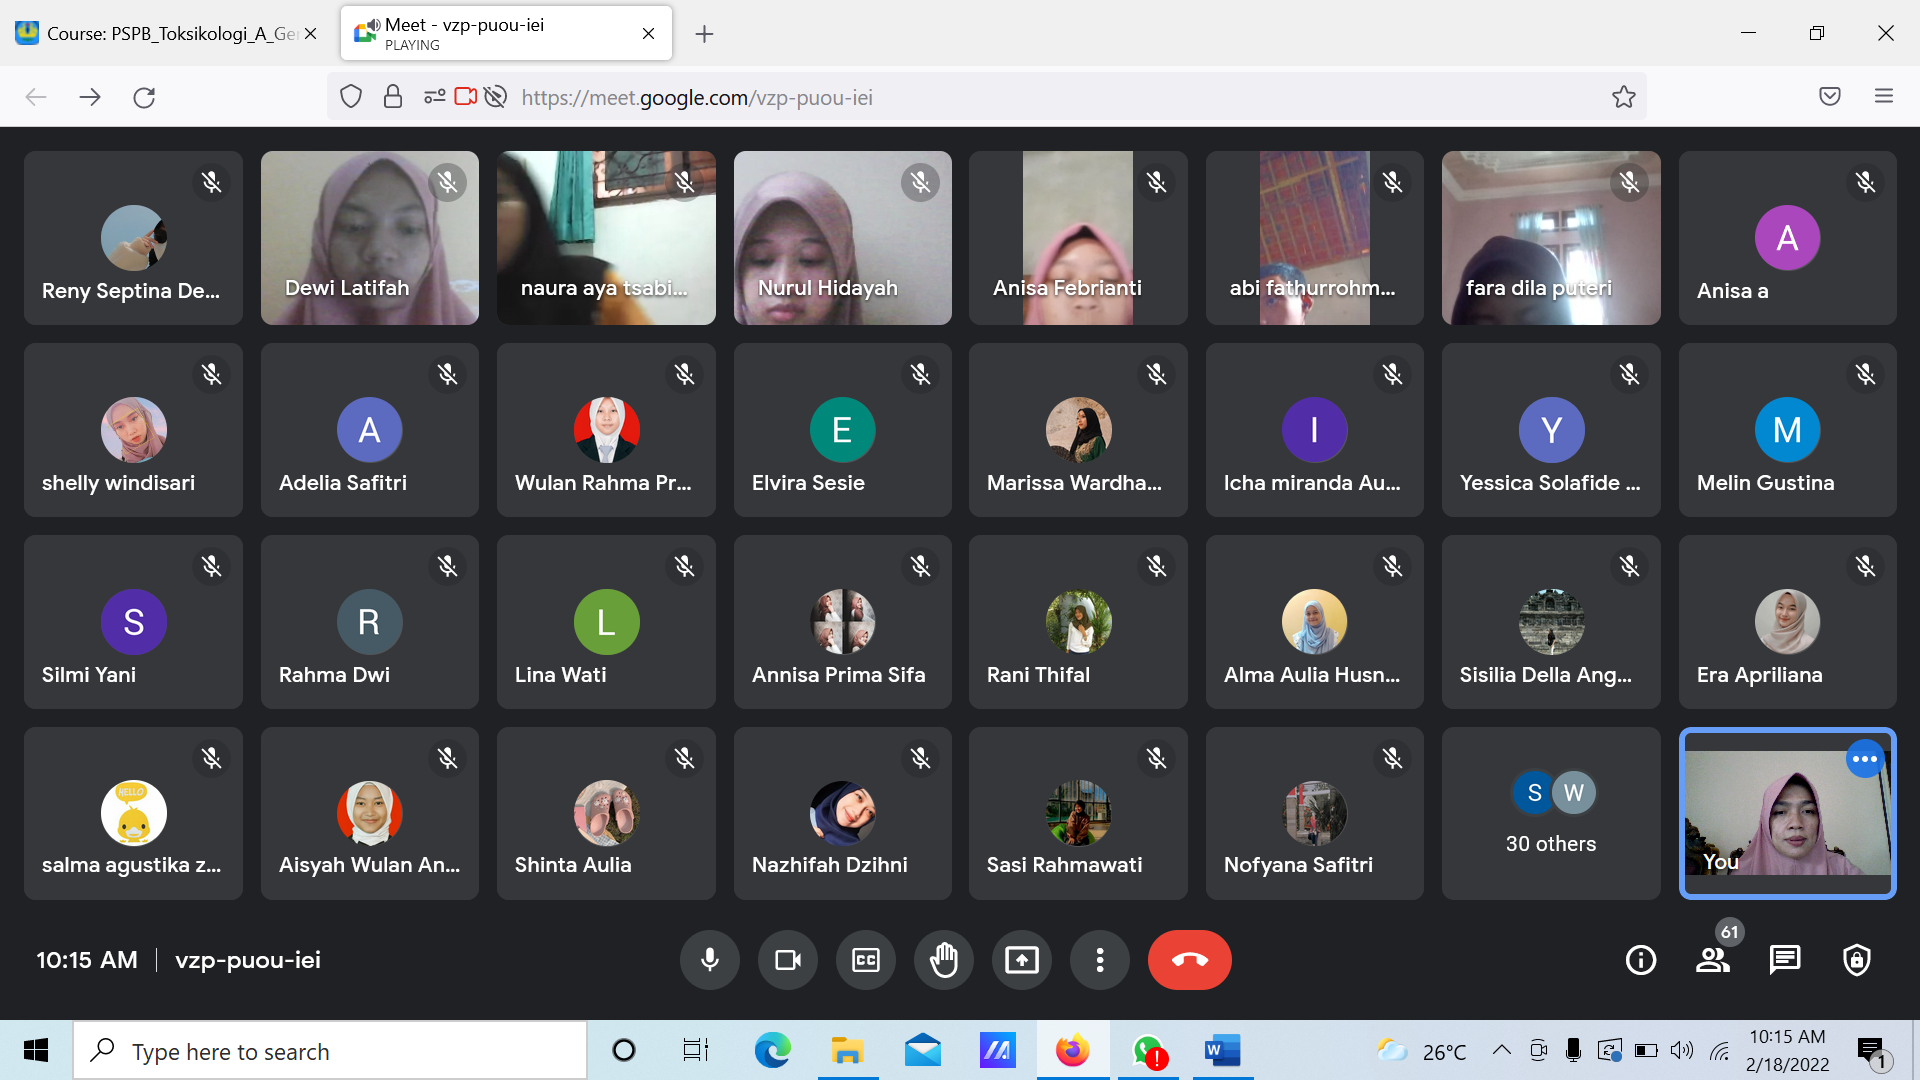
Task: Toggle the microphone button in Meet controls
Action: tap(710, 960)
